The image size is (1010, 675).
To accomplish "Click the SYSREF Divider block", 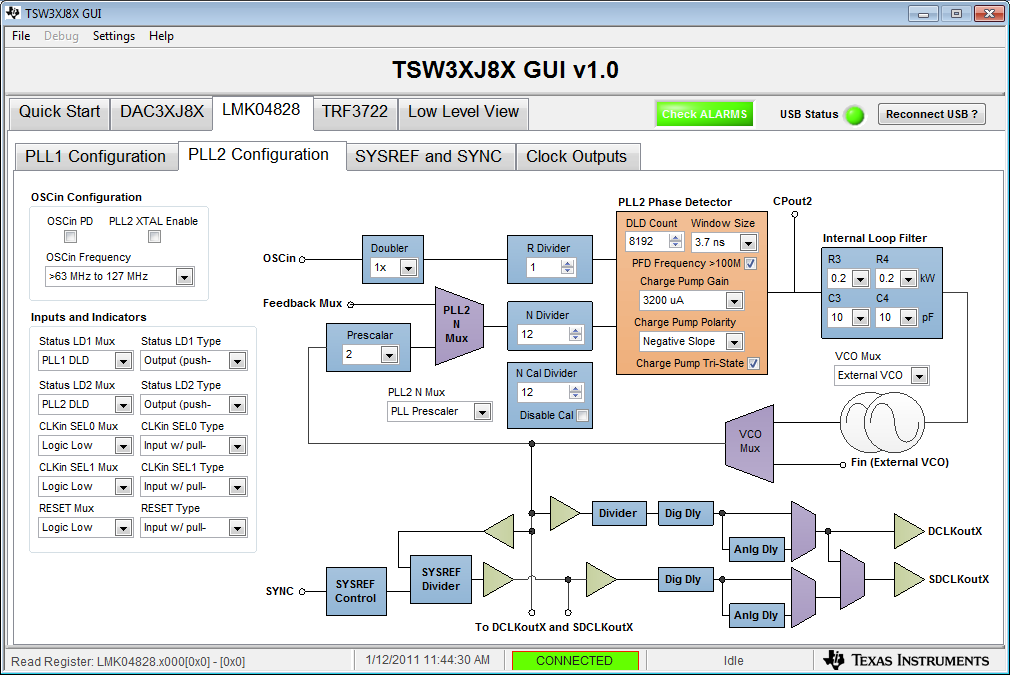I will 441,579.
